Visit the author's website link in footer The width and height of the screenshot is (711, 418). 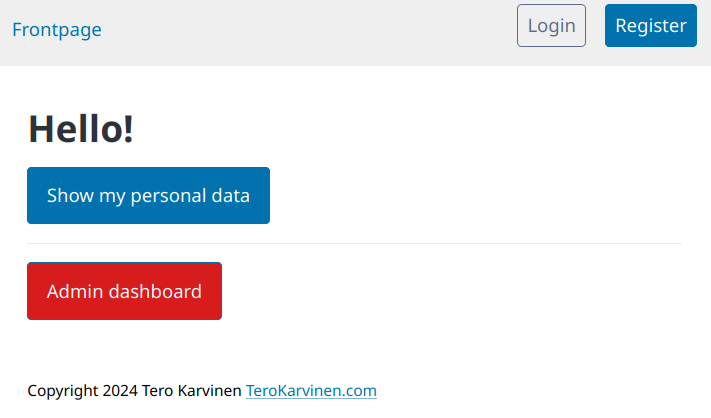pyautogui.click(x=311, y=390)
